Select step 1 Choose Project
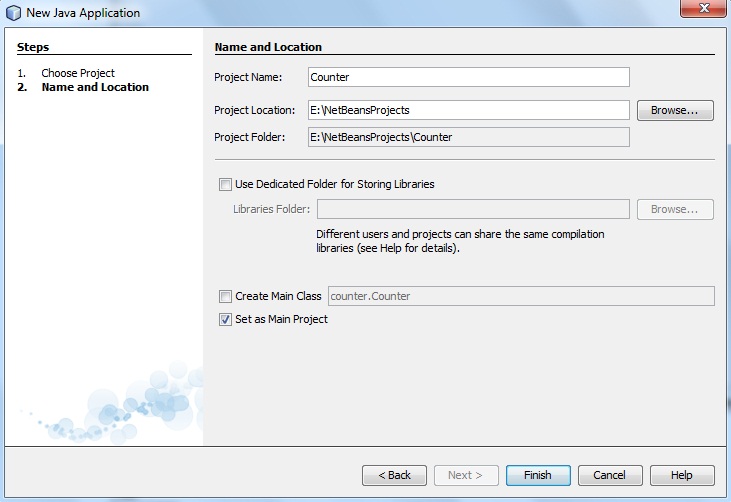731x502 pixels. [x=78, y=73]
